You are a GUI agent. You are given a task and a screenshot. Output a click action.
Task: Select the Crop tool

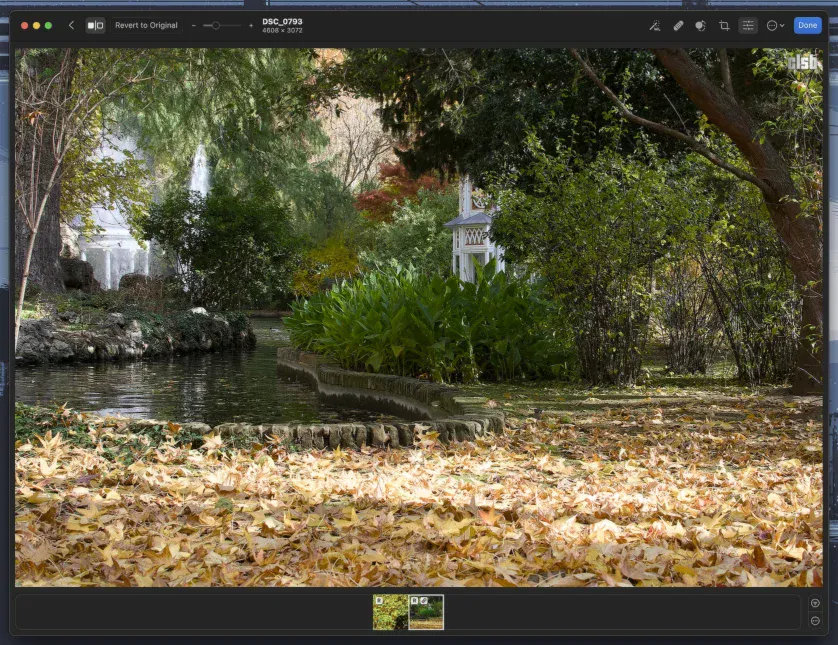(x=725, y=25)
